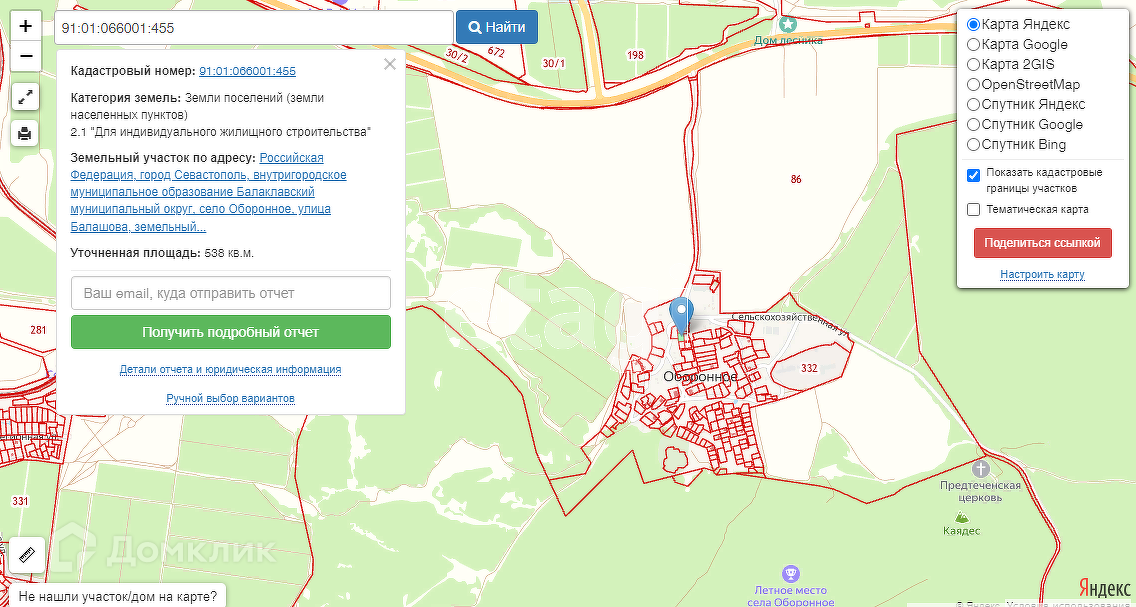Viewport: 1136px width, 607px height.
Task: Click Получить подробный отчет button
Action: click(x=230, y=332)
